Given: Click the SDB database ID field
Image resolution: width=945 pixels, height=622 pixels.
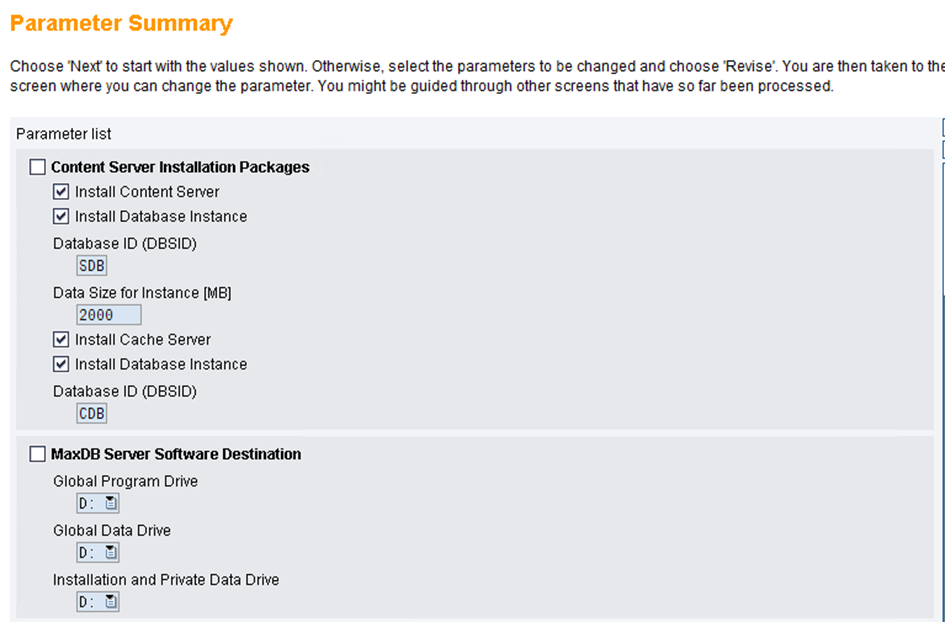Looking at the screenshot, I should click(92, 266).
